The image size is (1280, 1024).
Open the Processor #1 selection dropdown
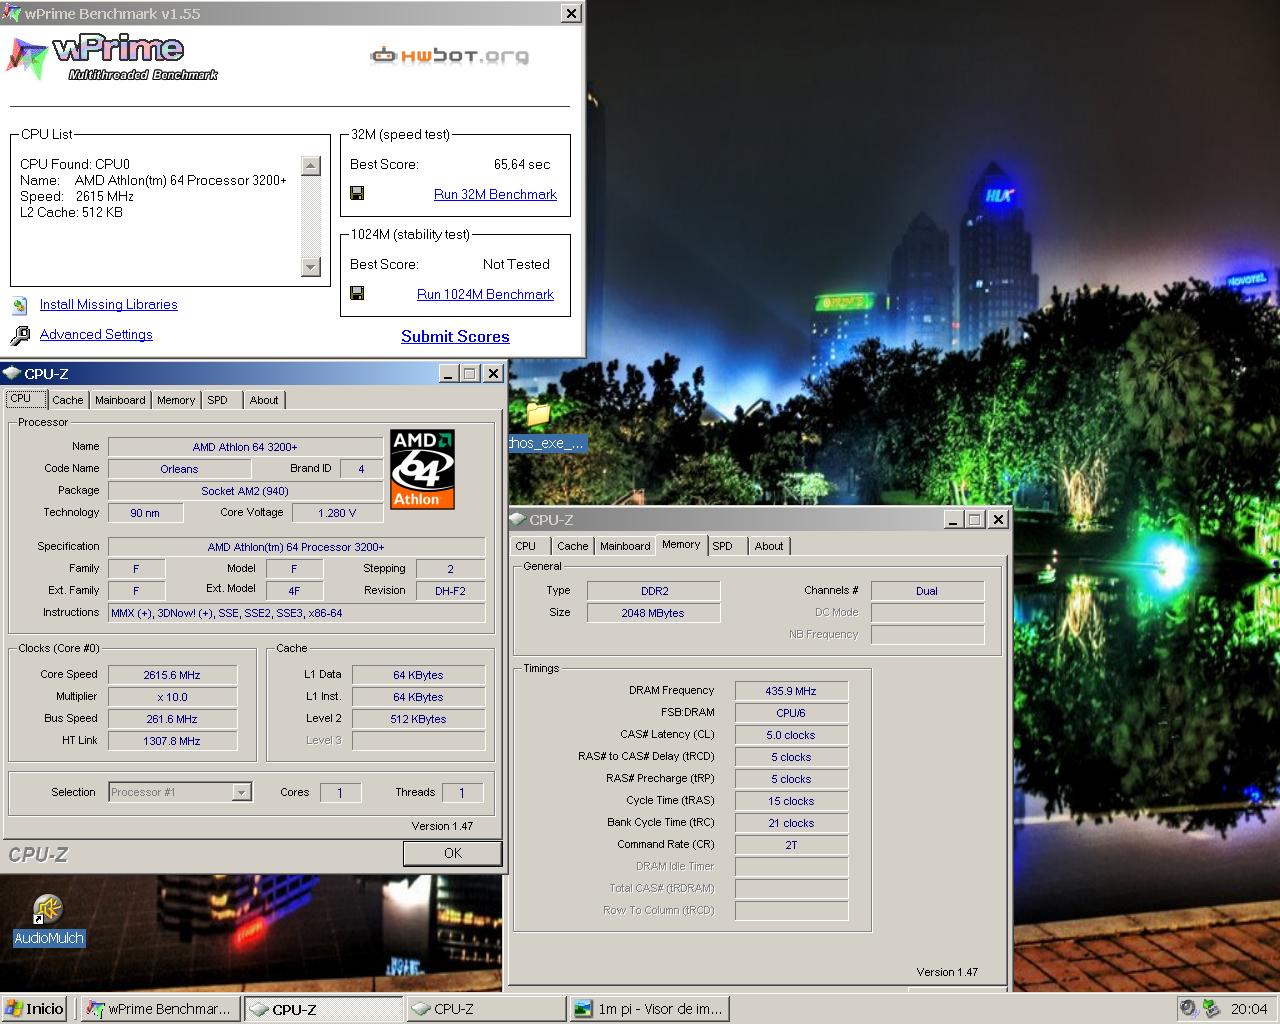pyautogui.click(x=241, y=792)
